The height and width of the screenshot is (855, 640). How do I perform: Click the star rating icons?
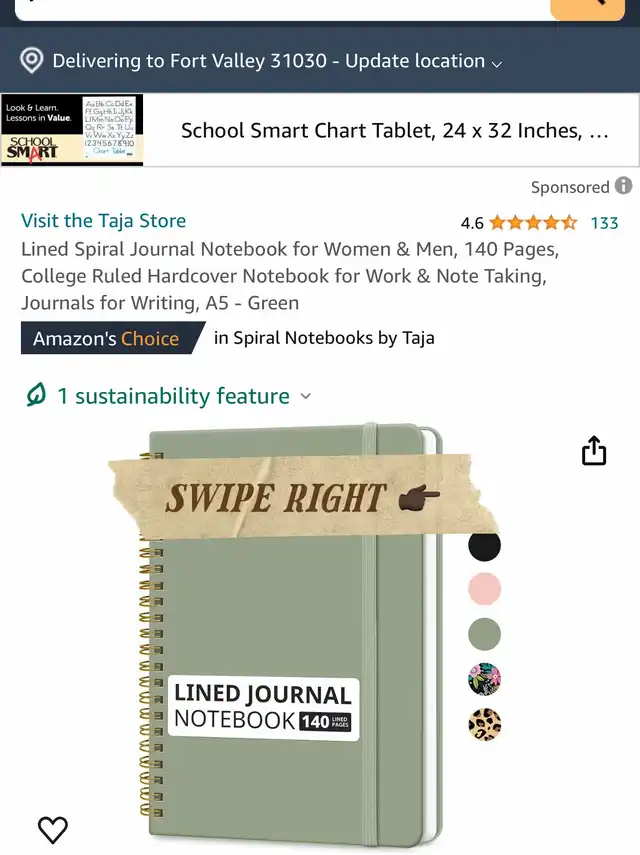coord(533,222)
